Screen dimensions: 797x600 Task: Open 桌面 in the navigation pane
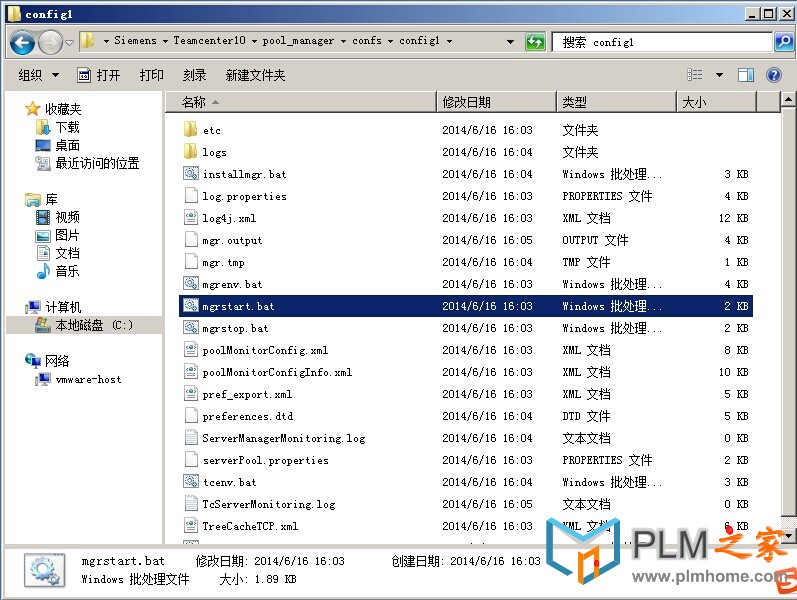point(58,145)
